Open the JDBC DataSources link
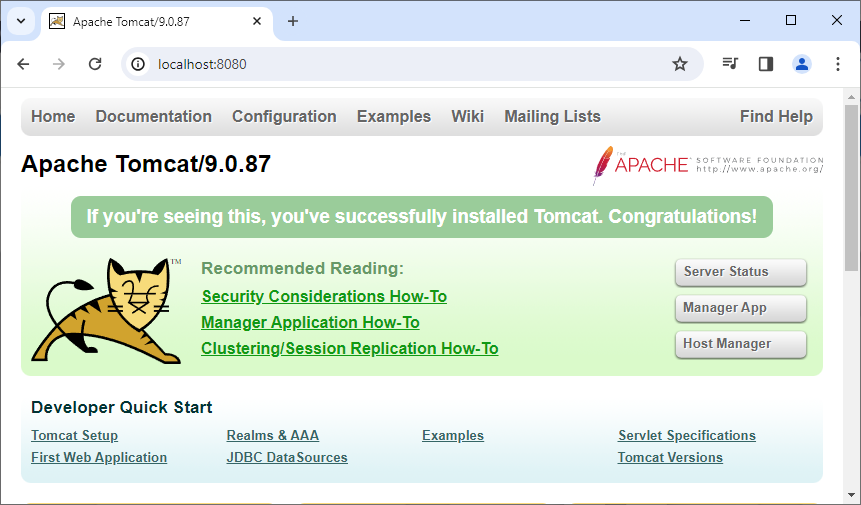The width and height of the screenshot is (861, 505). pyautogui.click(x=287, y=457)
